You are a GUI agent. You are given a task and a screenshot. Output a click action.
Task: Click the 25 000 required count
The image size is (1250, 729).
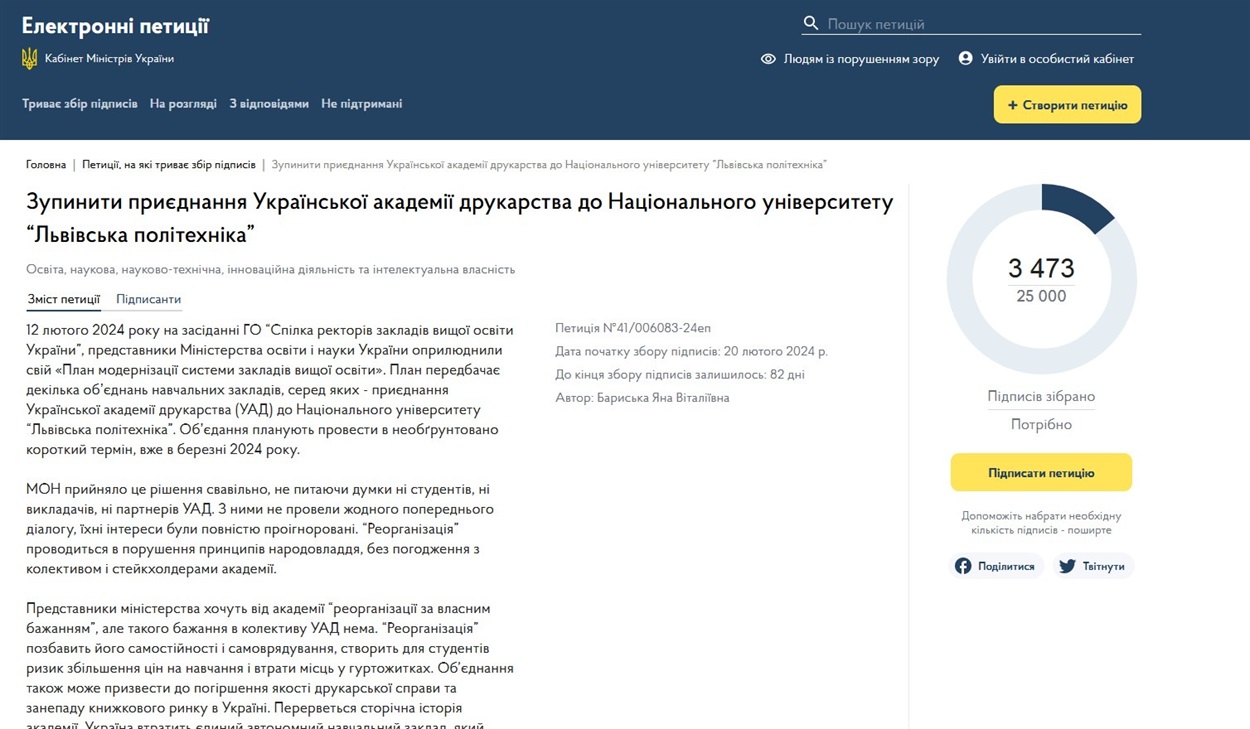click(x=1041, y=297)
